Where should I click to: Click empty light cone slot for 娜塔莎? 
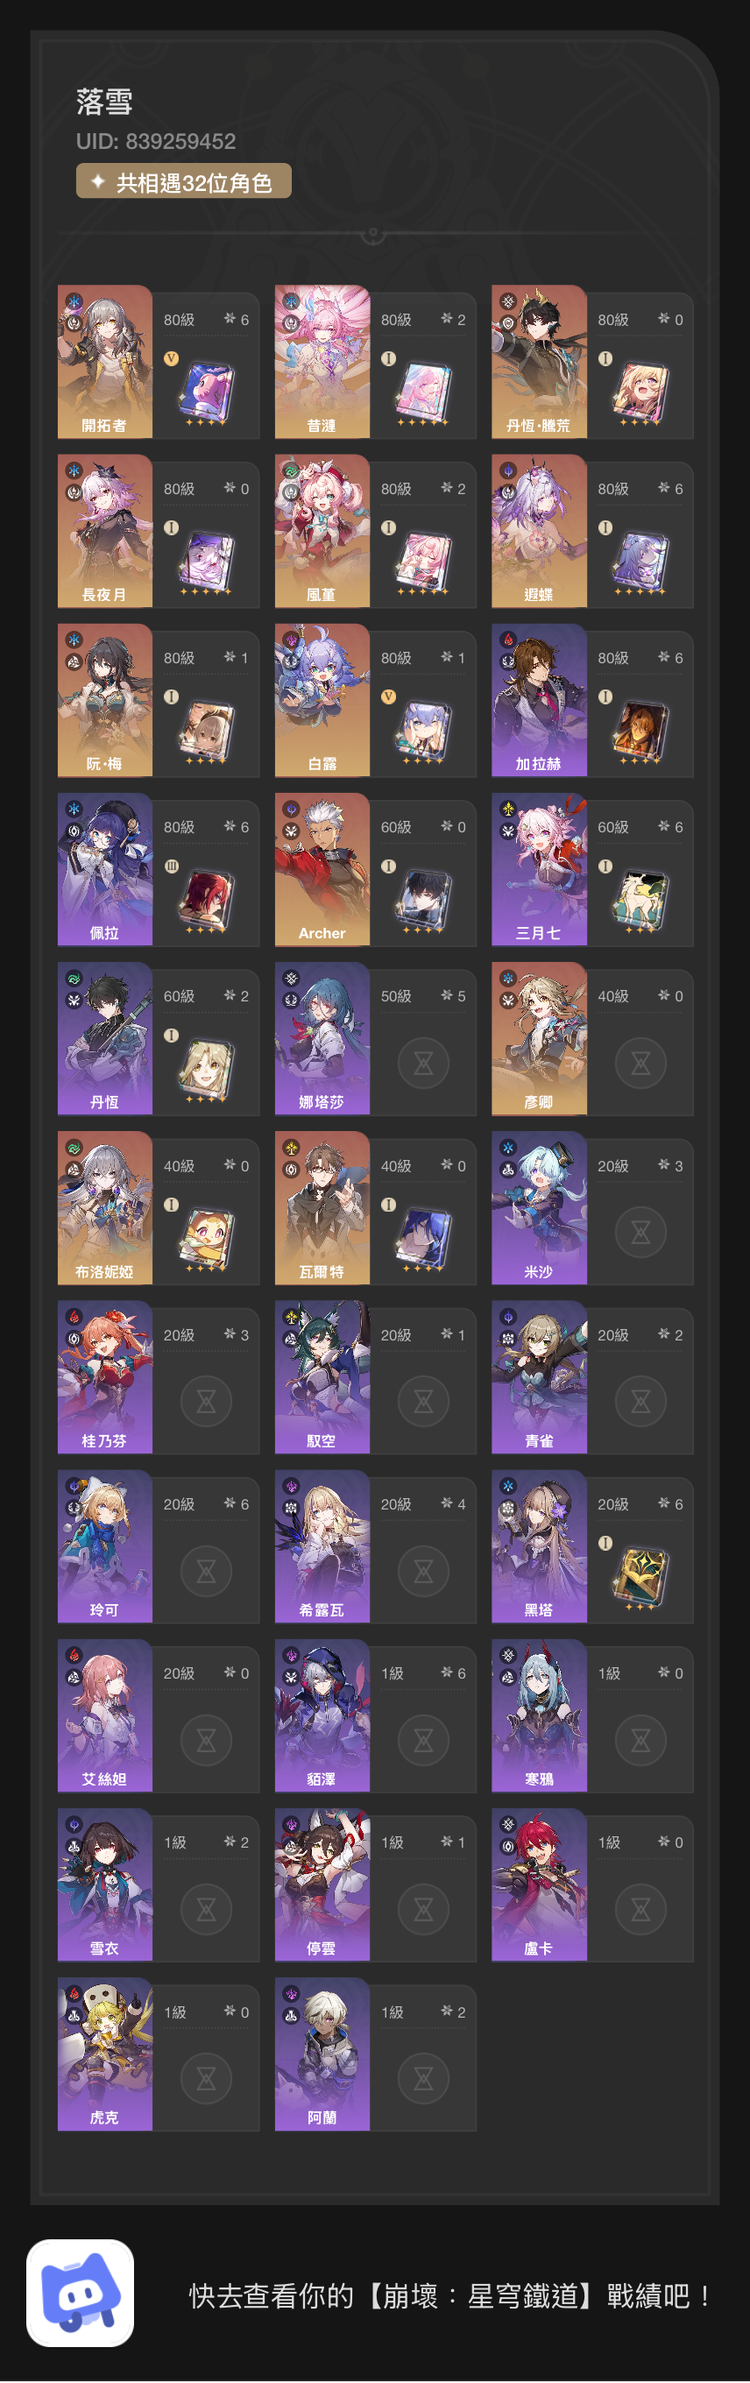pos(424,1063)
